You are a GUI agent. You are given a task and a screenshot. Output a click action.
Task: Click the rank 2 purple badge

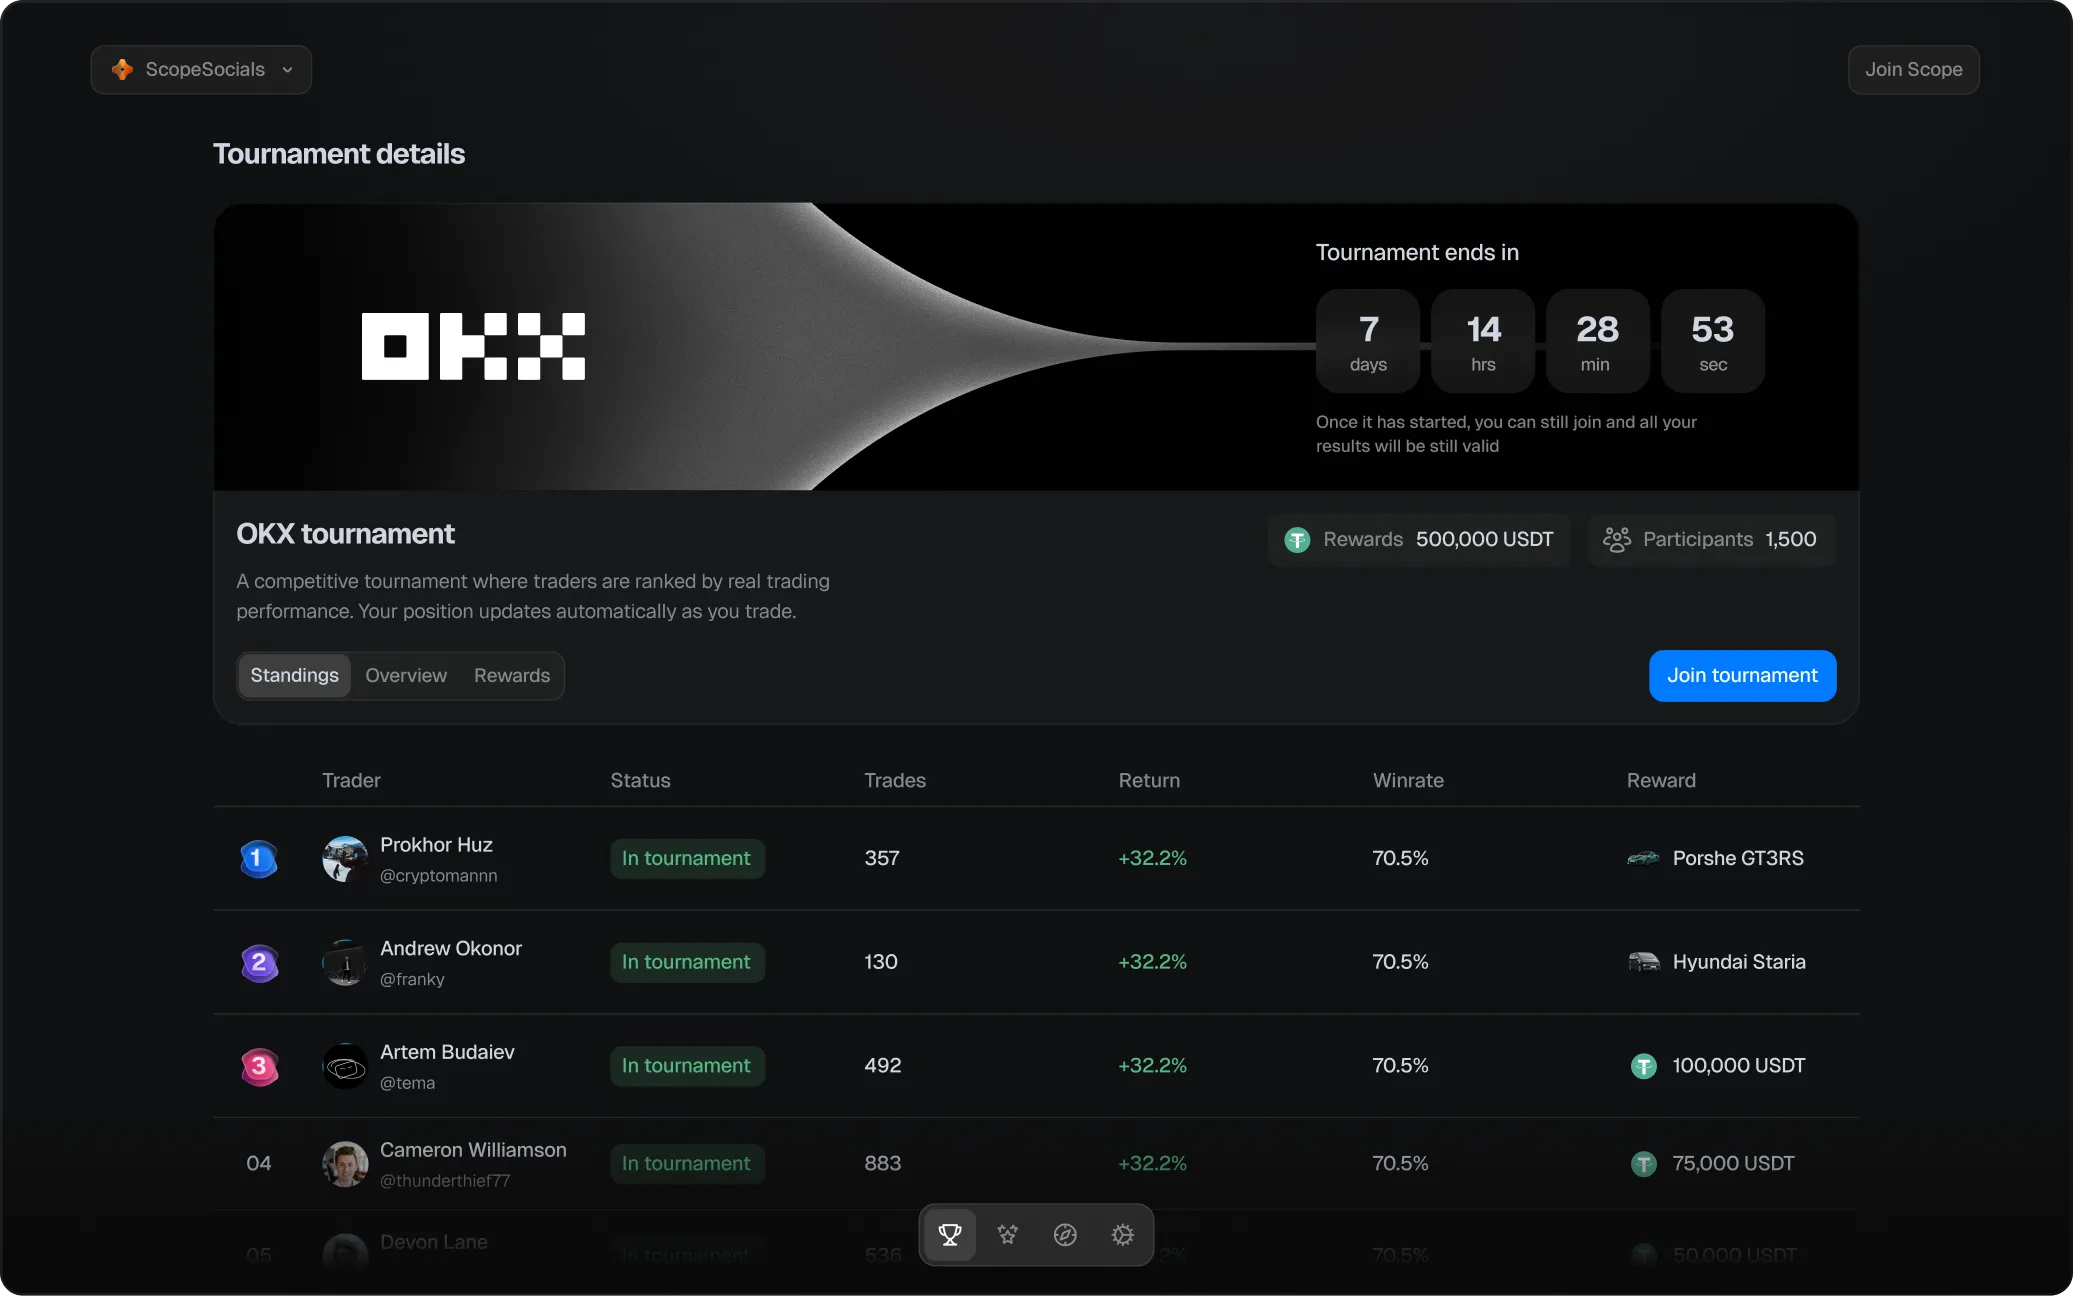click(x=259, y=962)
